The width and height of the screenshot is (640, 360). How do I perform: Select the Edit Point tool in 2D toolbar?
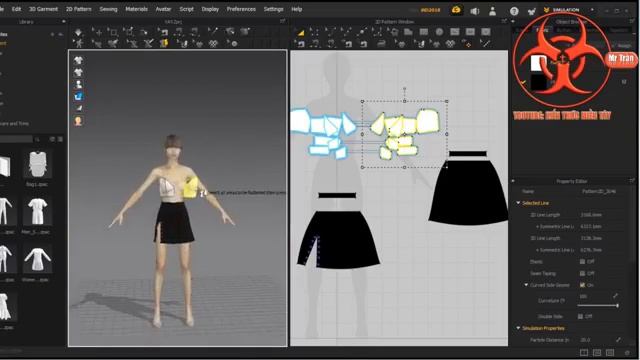coord(314,32)
